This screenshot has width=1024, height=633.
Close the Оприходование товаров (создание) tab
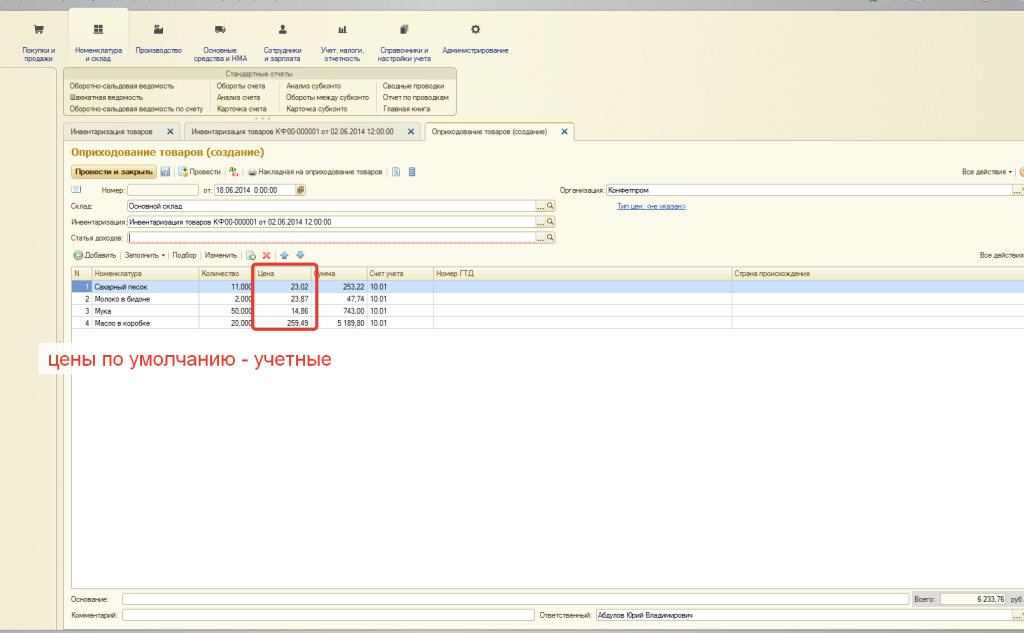click(x=564, y=131)
